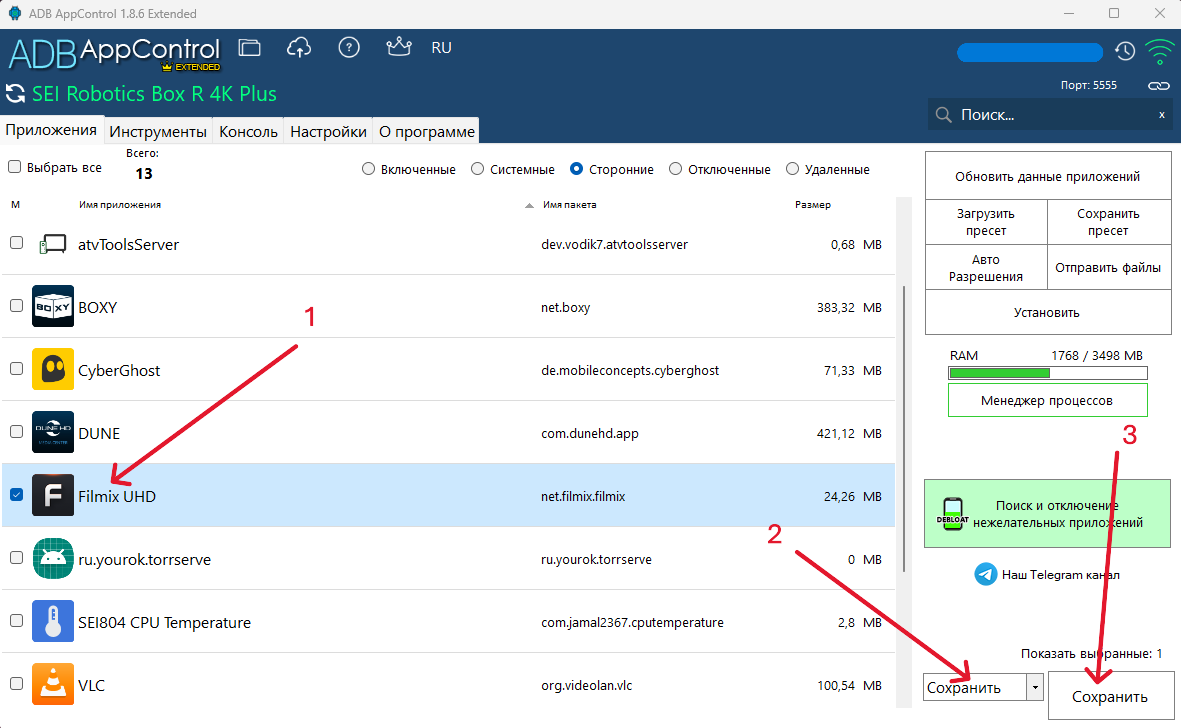The width and height of the screenshot is (1181, 728).
Task: Check the DUNE checkbox
Action: (17, 432)
